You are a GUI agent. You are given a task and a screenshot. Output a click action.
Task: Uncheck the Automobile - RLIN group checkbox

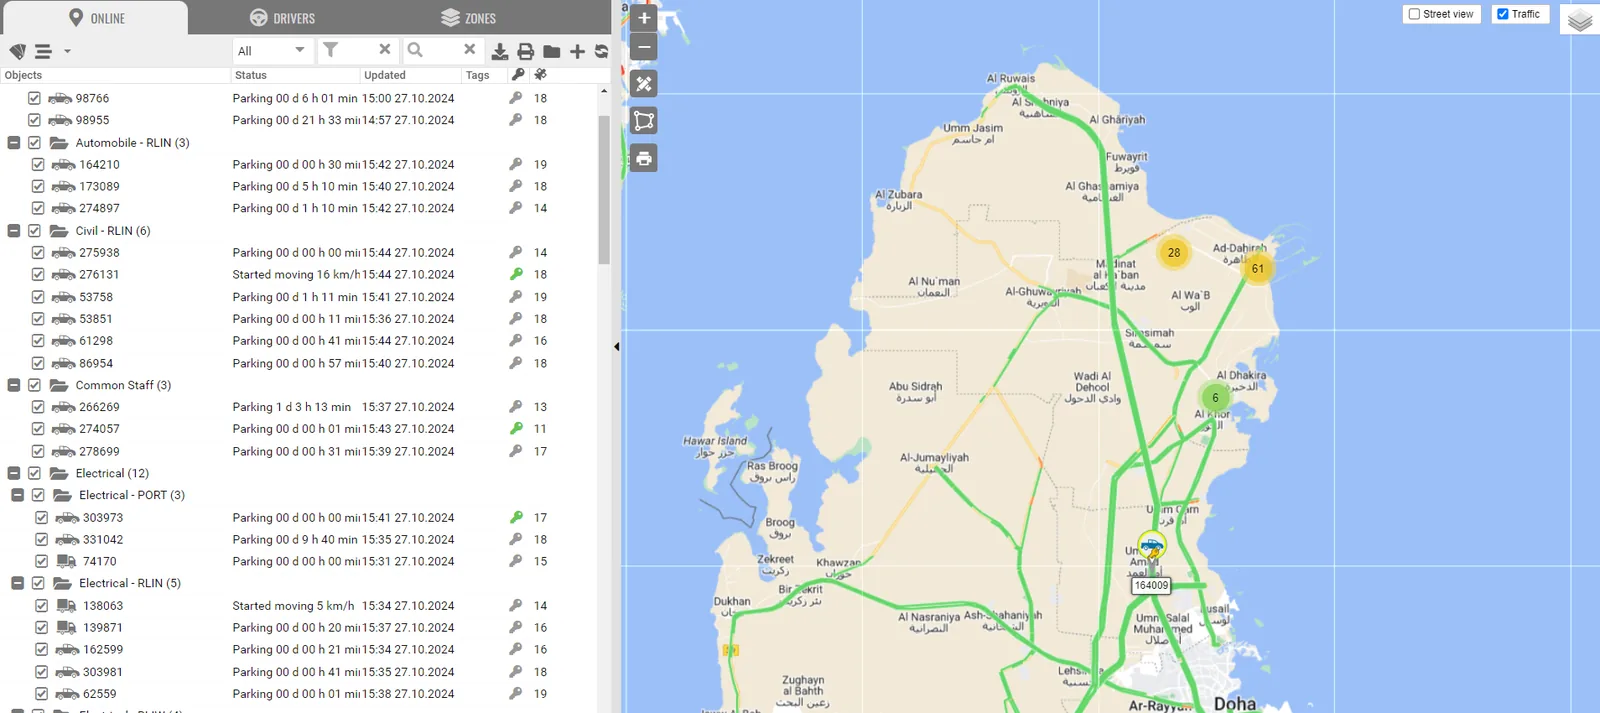coord(34,143)
